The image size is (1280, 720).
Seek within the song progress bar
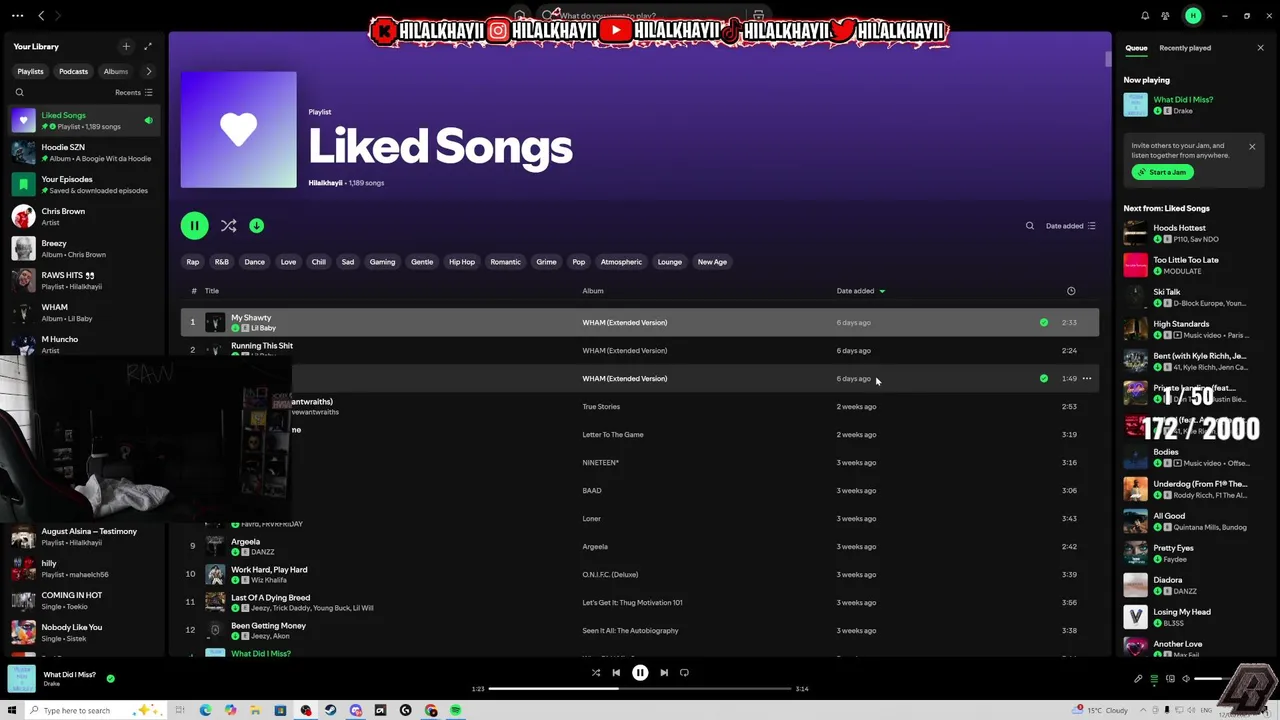pyautogui.click(x=640, y=688)
